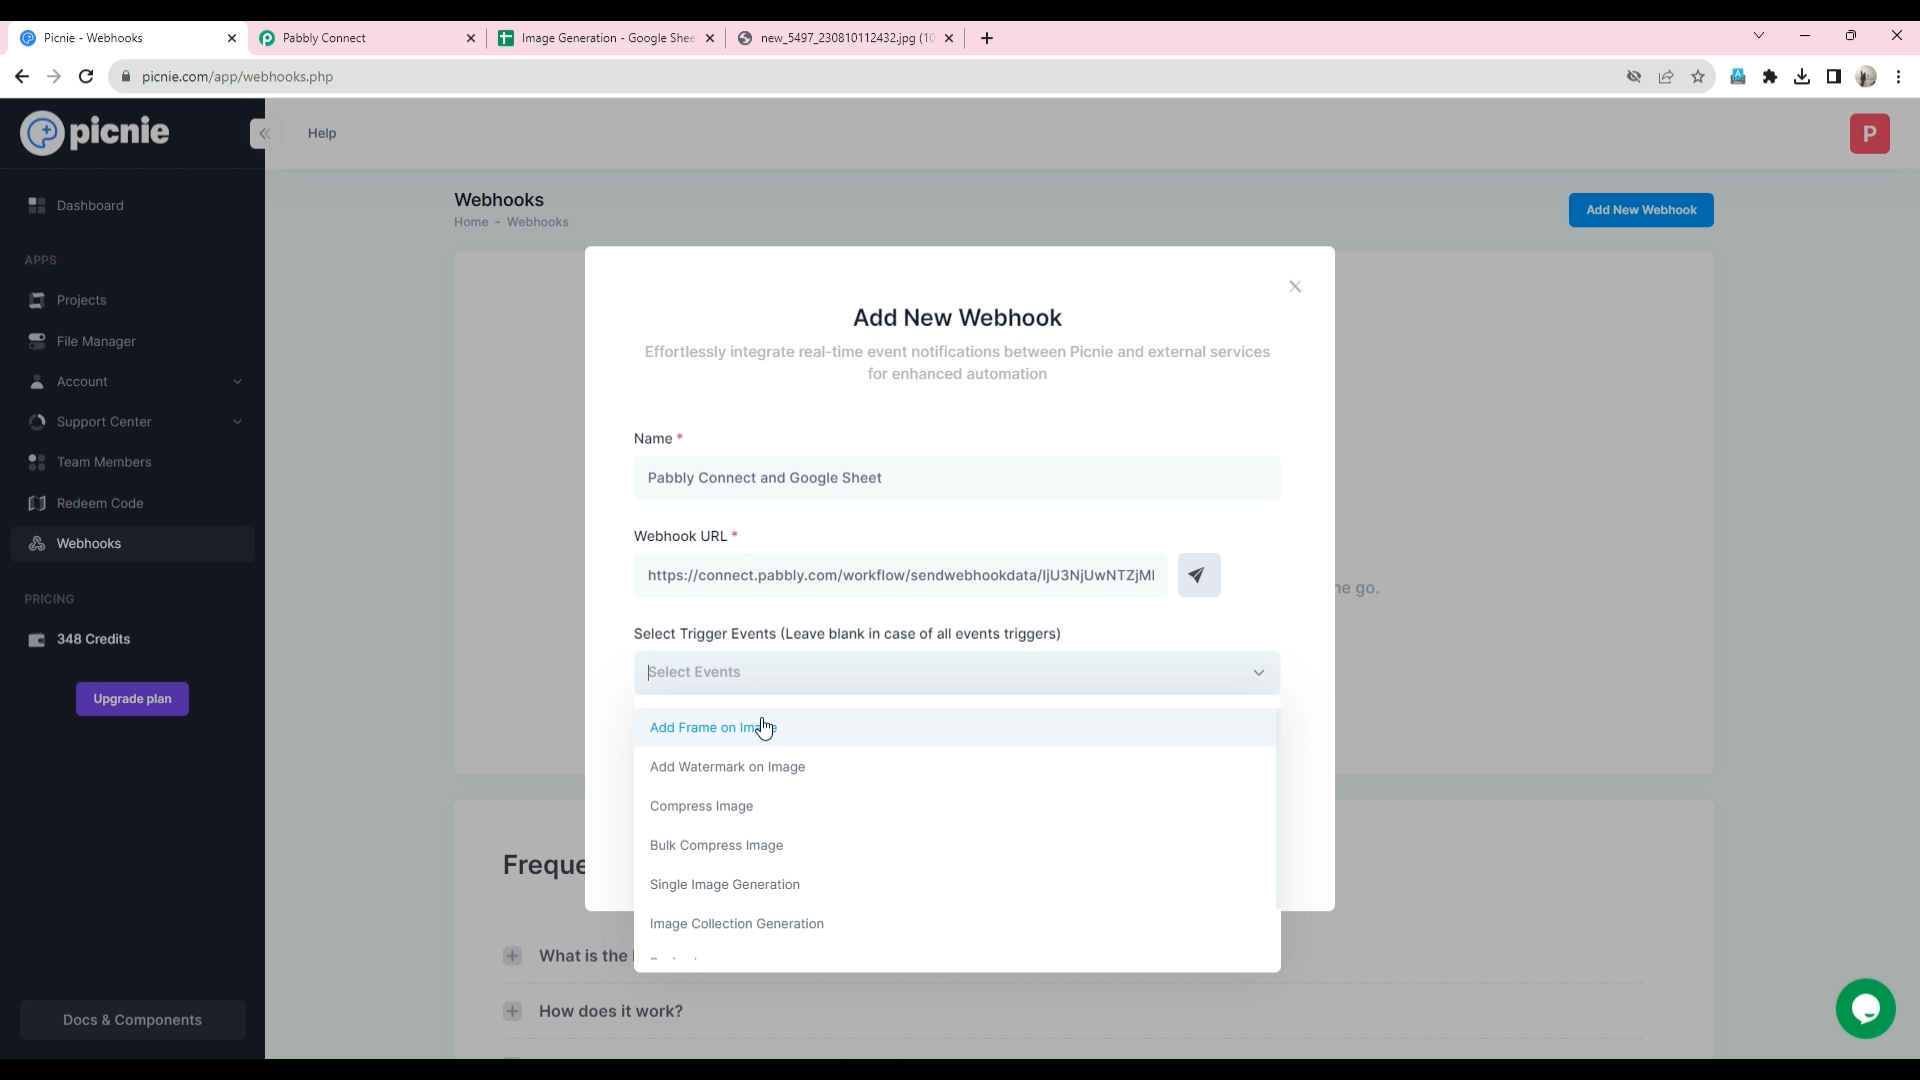1920x1080 pixels.
Task: Click the send test webhook paper-plane icon
Action: click(1198, 575)
